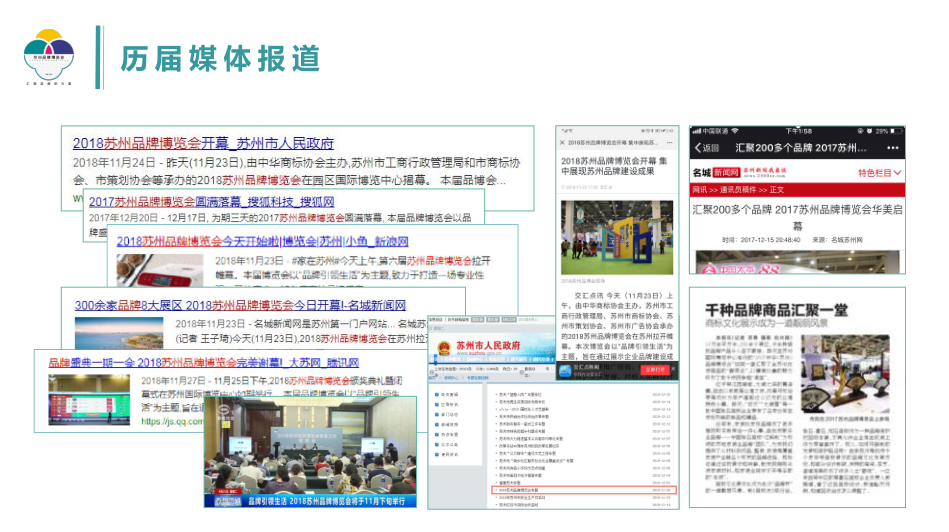
Task: Click the newspaper exhibit photo
Action: (x=846, y=375)
